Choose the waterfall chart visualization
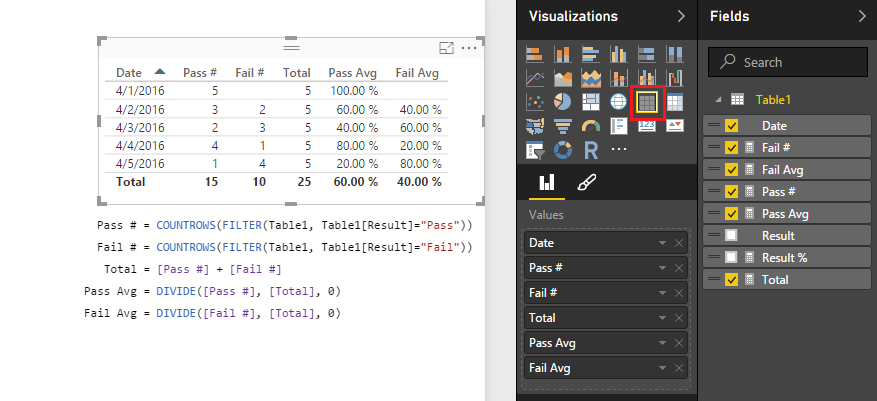 [675, 78]
